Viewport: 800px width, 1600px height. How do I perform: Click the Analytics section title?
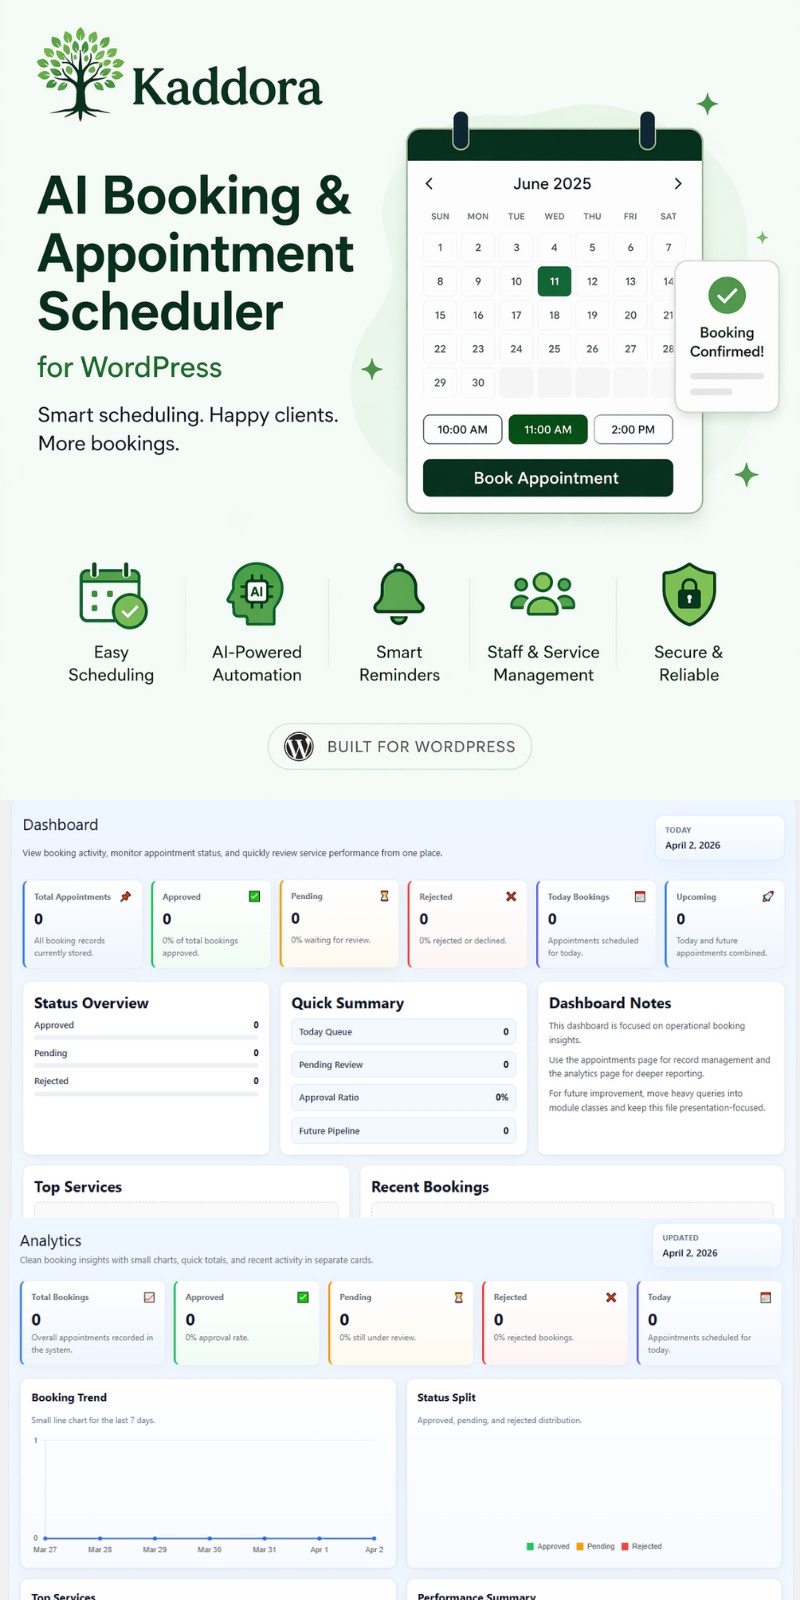51,1241
